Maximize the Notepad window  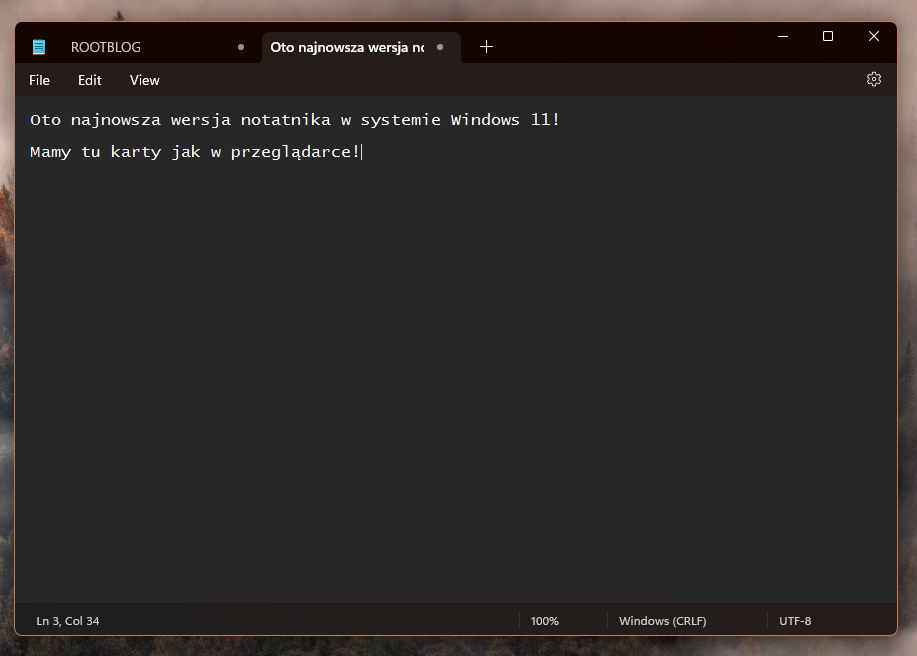click(x=828, y=36)
